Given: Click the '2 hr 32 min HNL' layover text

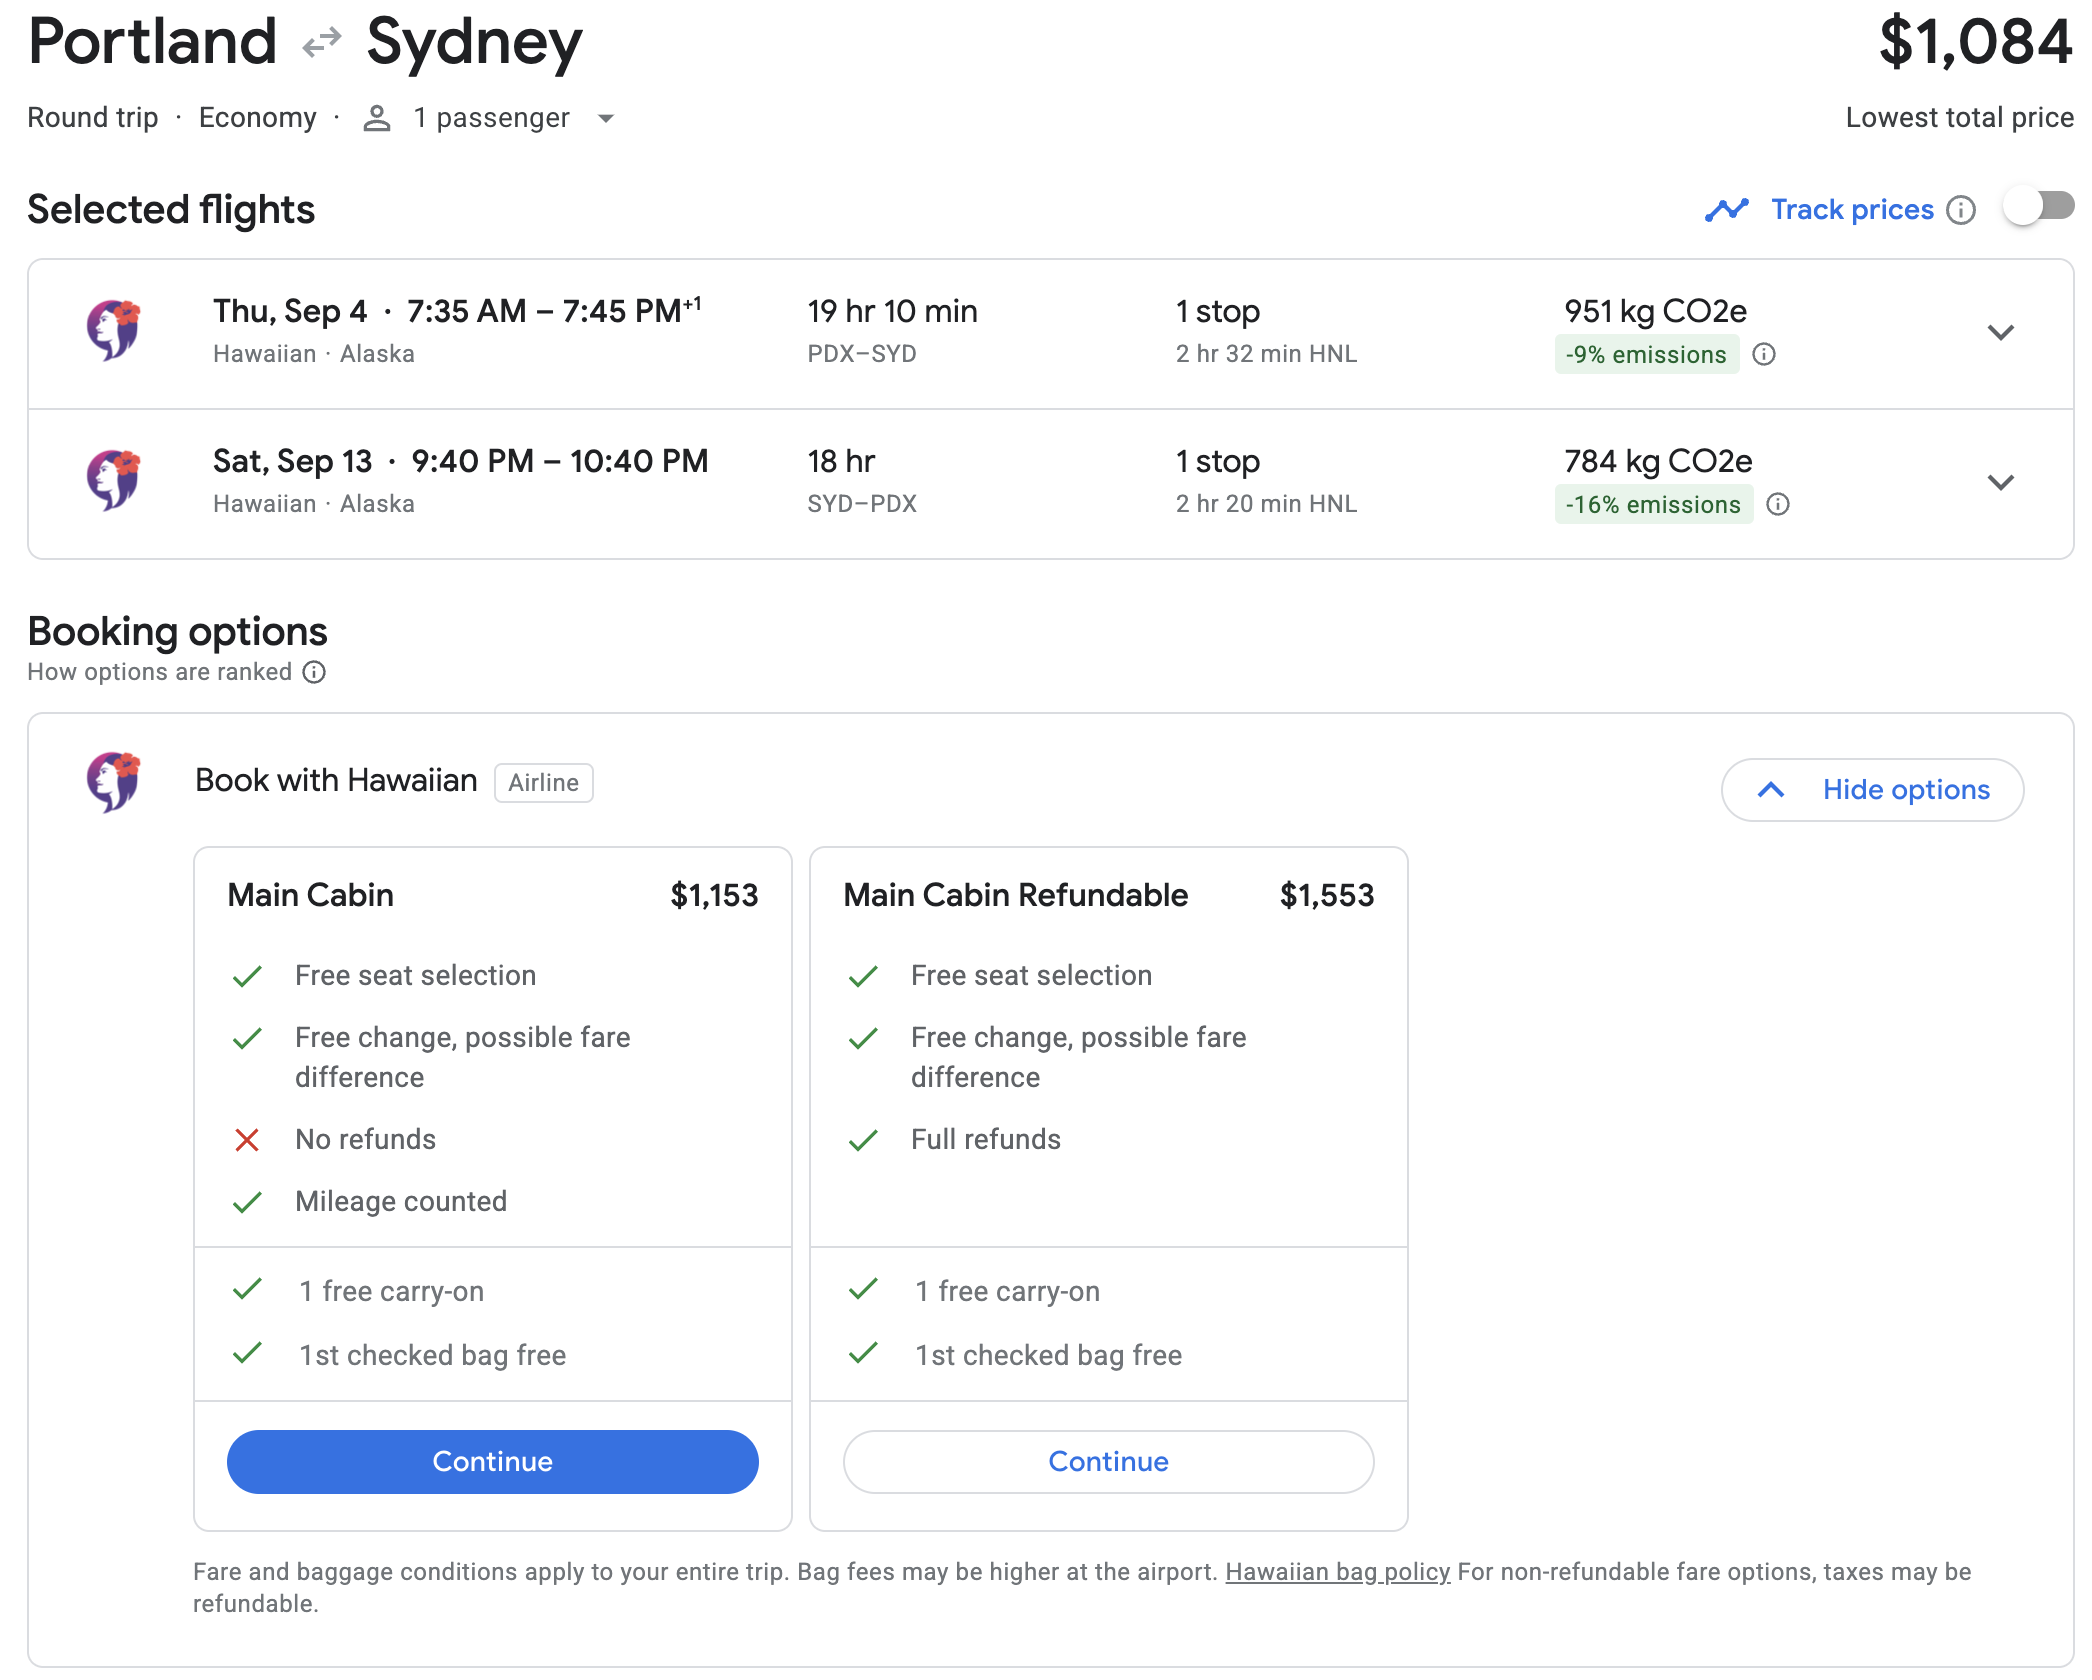Looking at the screenshot, I should coord(1266,354).
